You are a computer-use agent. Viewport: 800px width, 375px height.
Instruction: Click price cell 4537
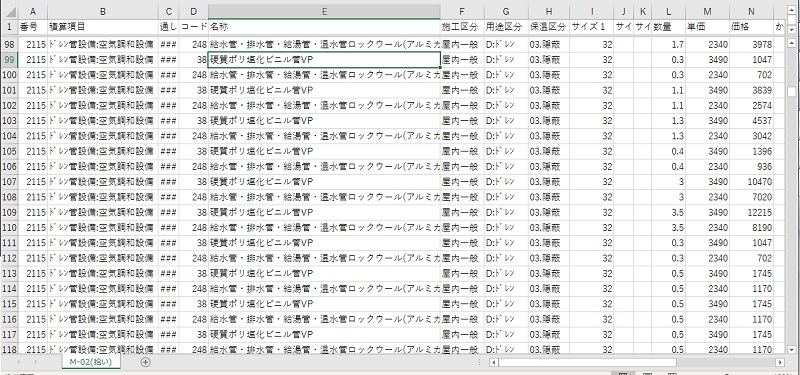(x=752, y=121)
